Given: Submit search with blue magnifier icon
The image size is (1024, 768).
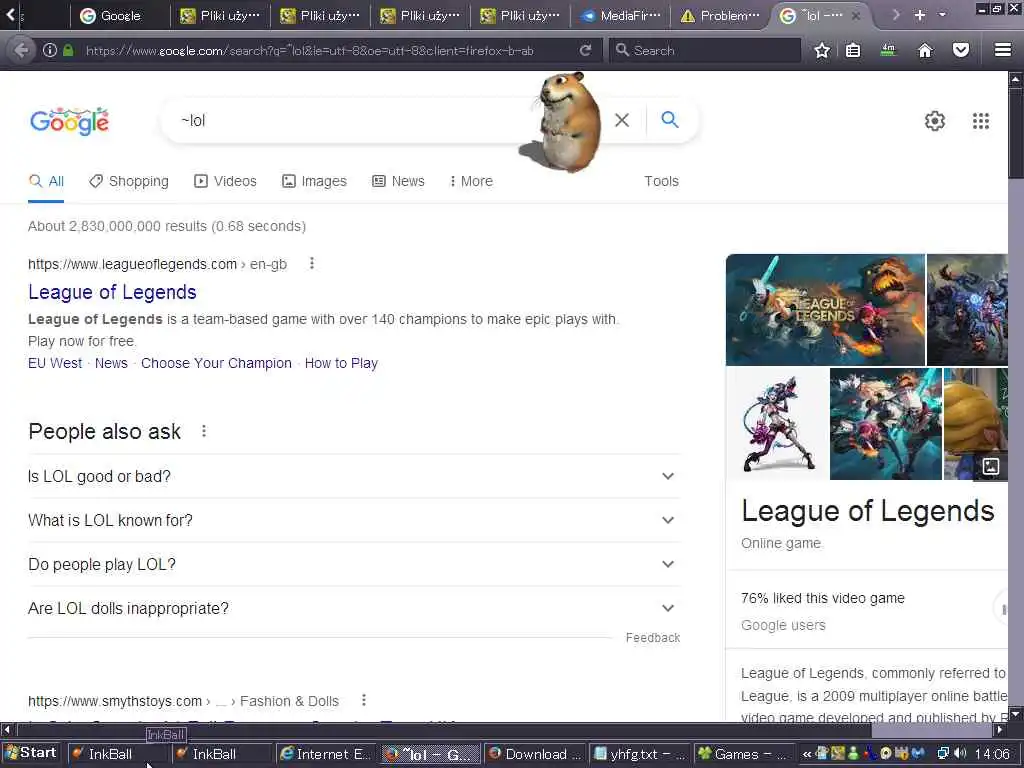Looking at the screenshot, I should point(669,120).
